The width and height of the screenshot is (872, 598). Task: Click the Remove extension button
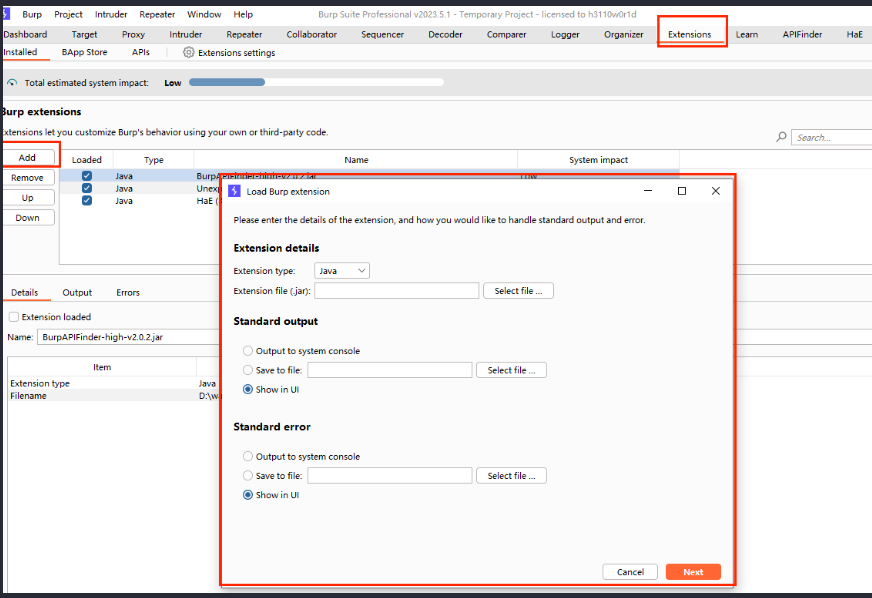pos(27,177)
